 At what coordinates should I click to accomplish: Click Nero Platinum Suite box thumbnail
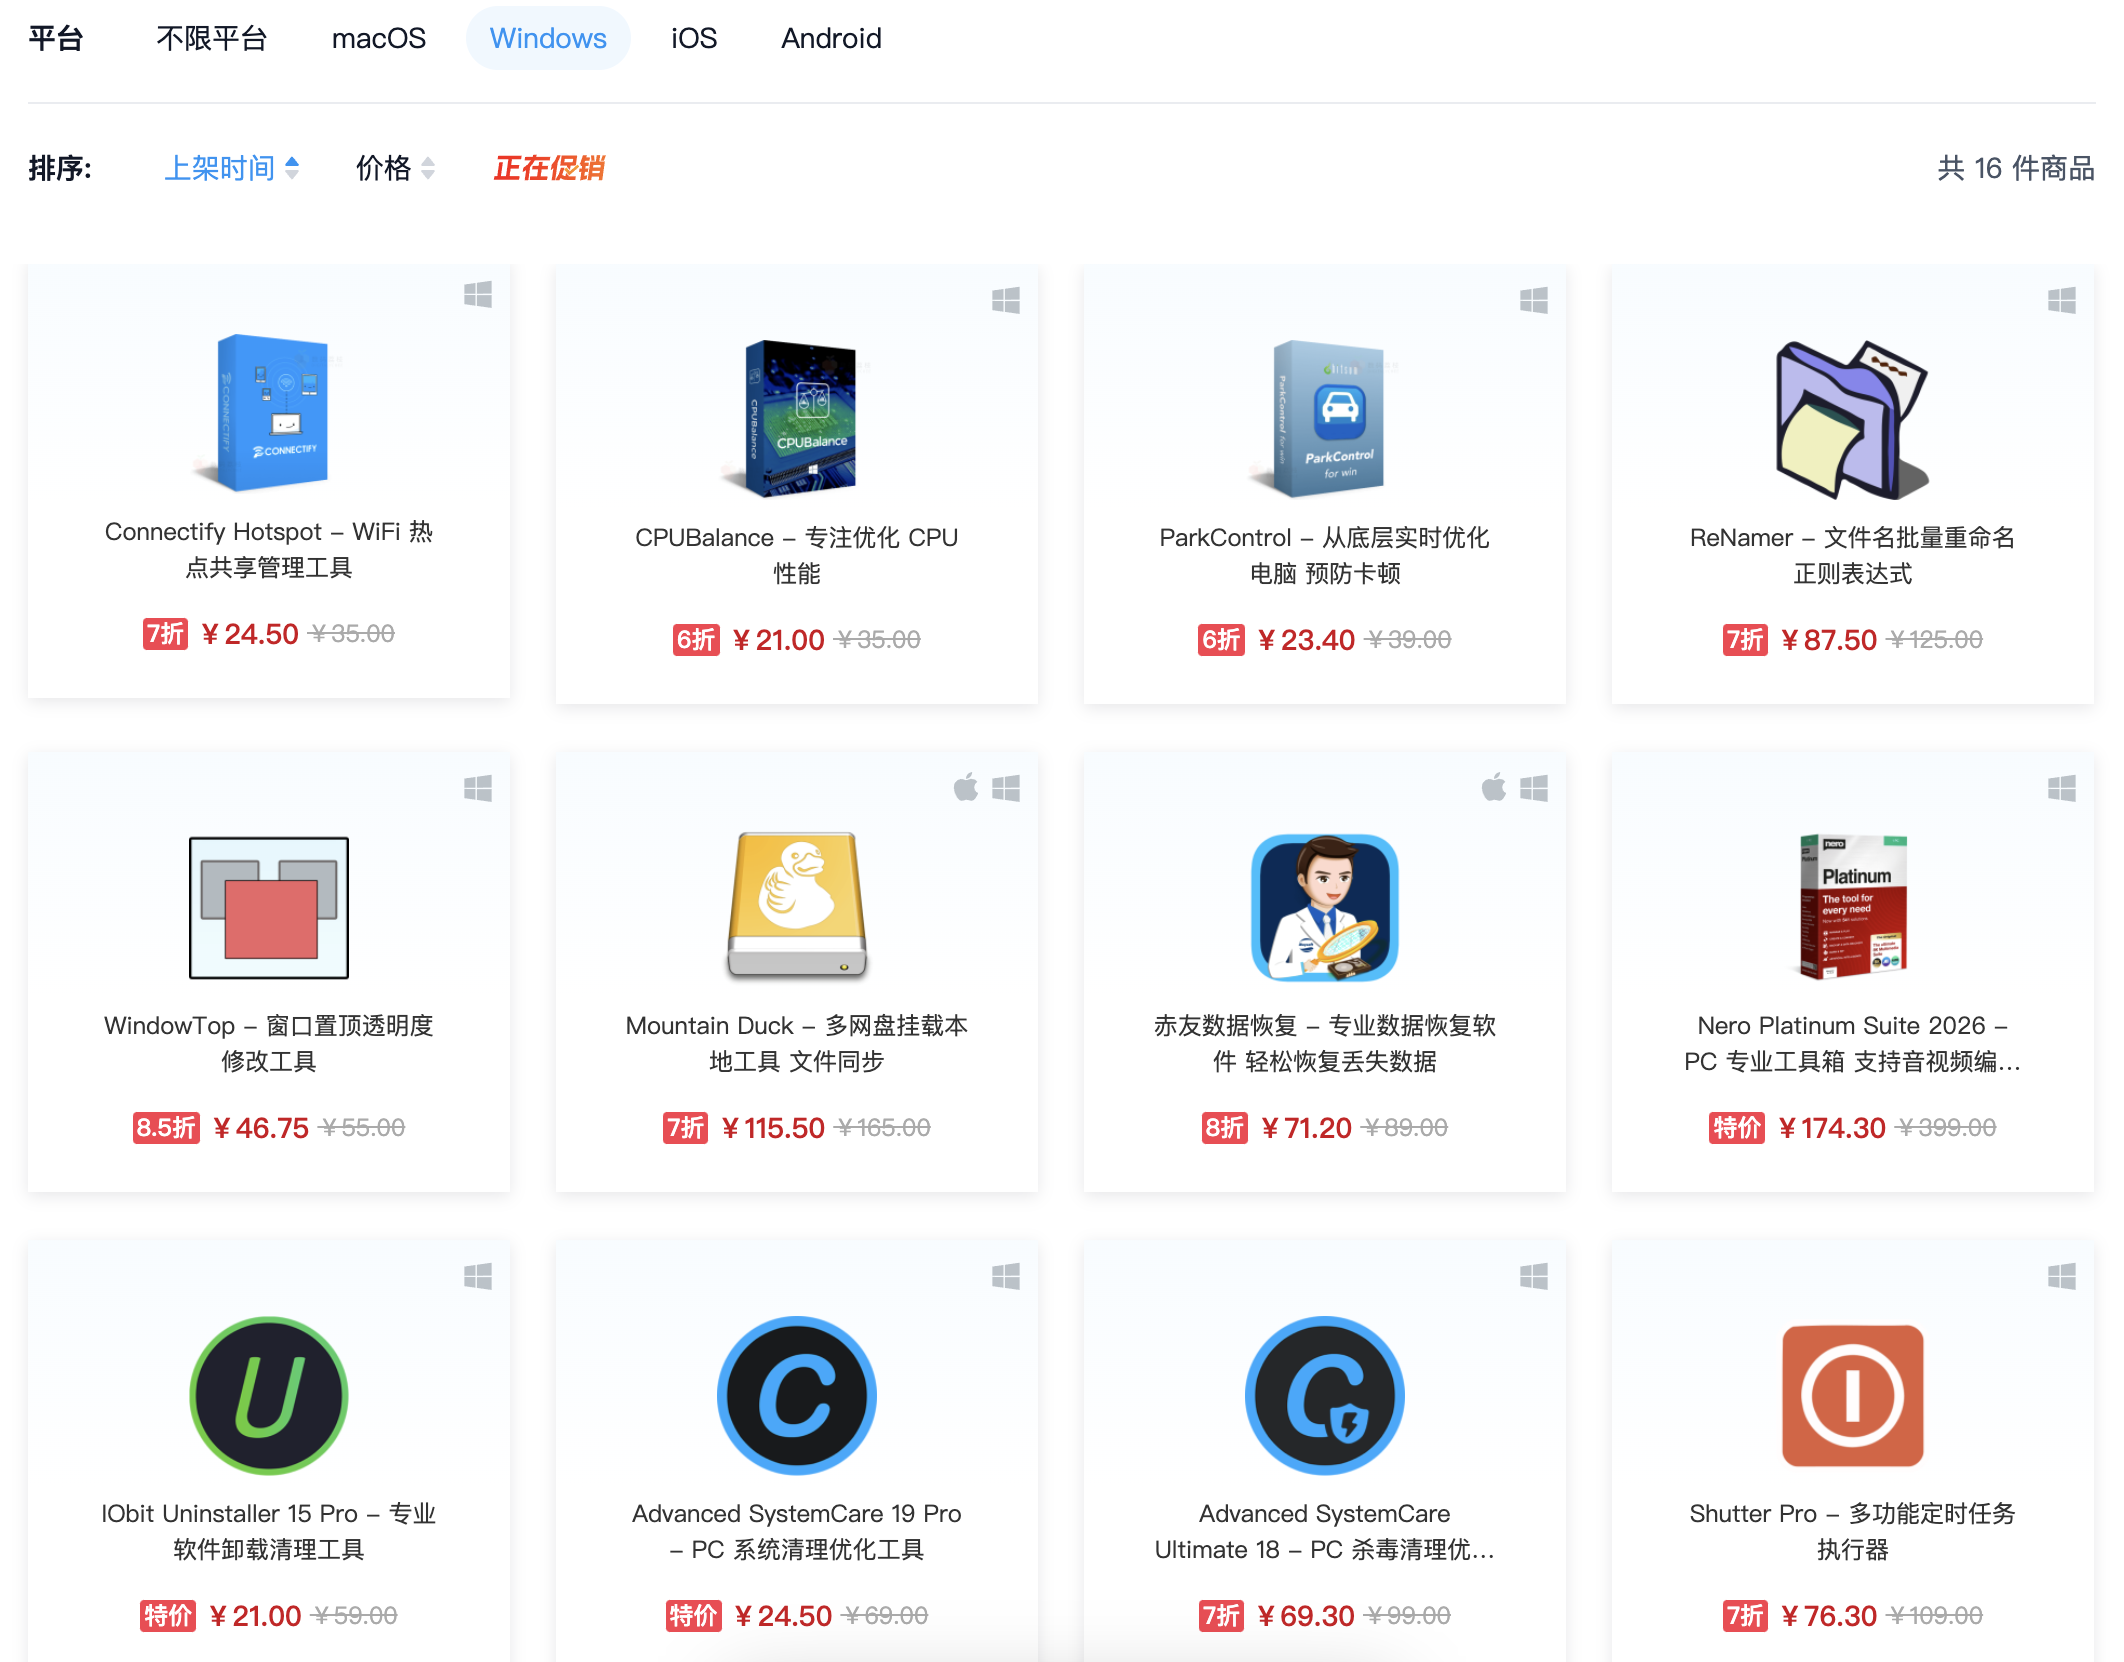[x=1852, y=905]
